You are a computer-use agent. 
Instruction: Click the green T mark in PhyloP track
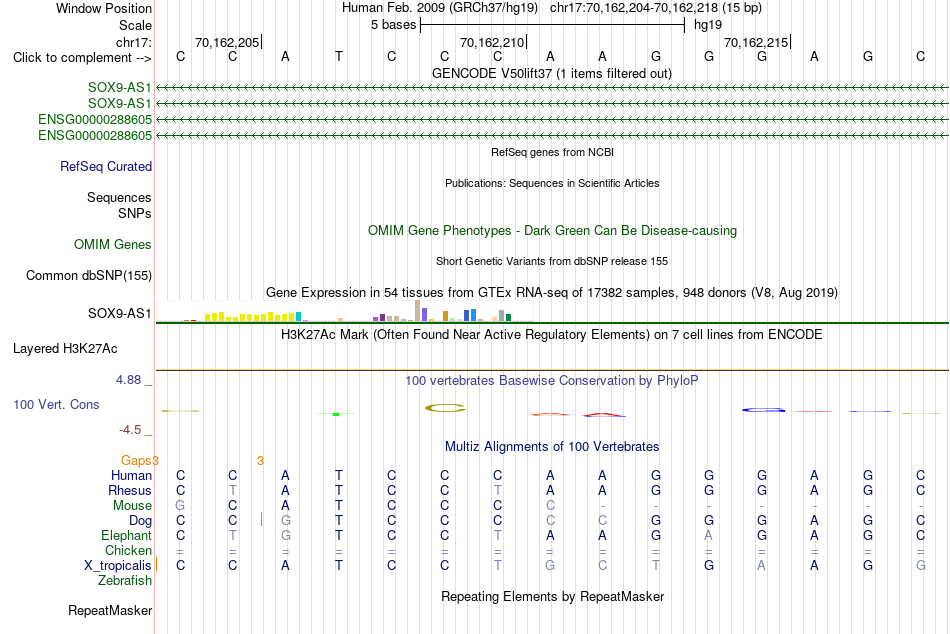pyautogui.click(x=336, y=414)
